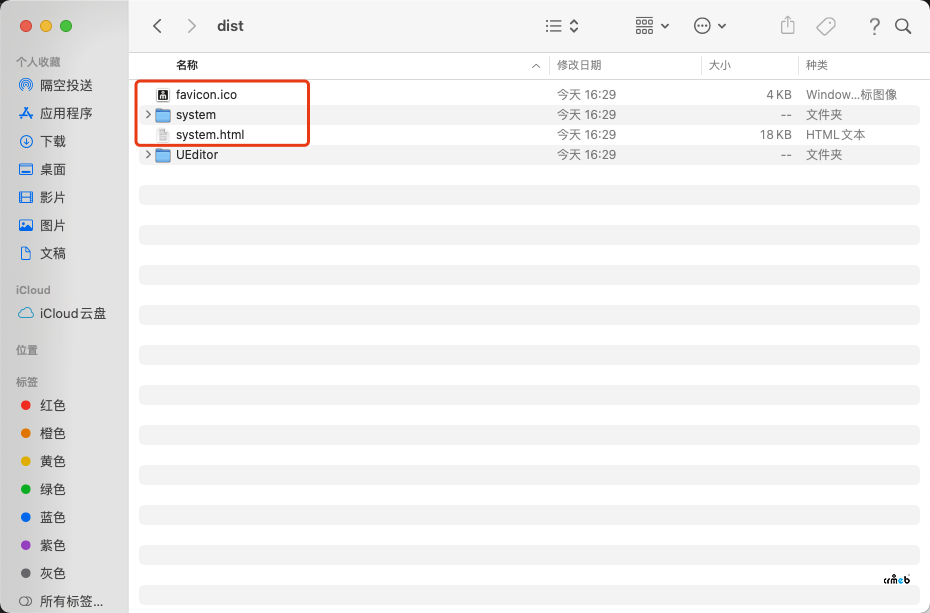Select 应用程序 in the sidebar
This screenshot has width=930, height=613.
(x=66, y=114)
